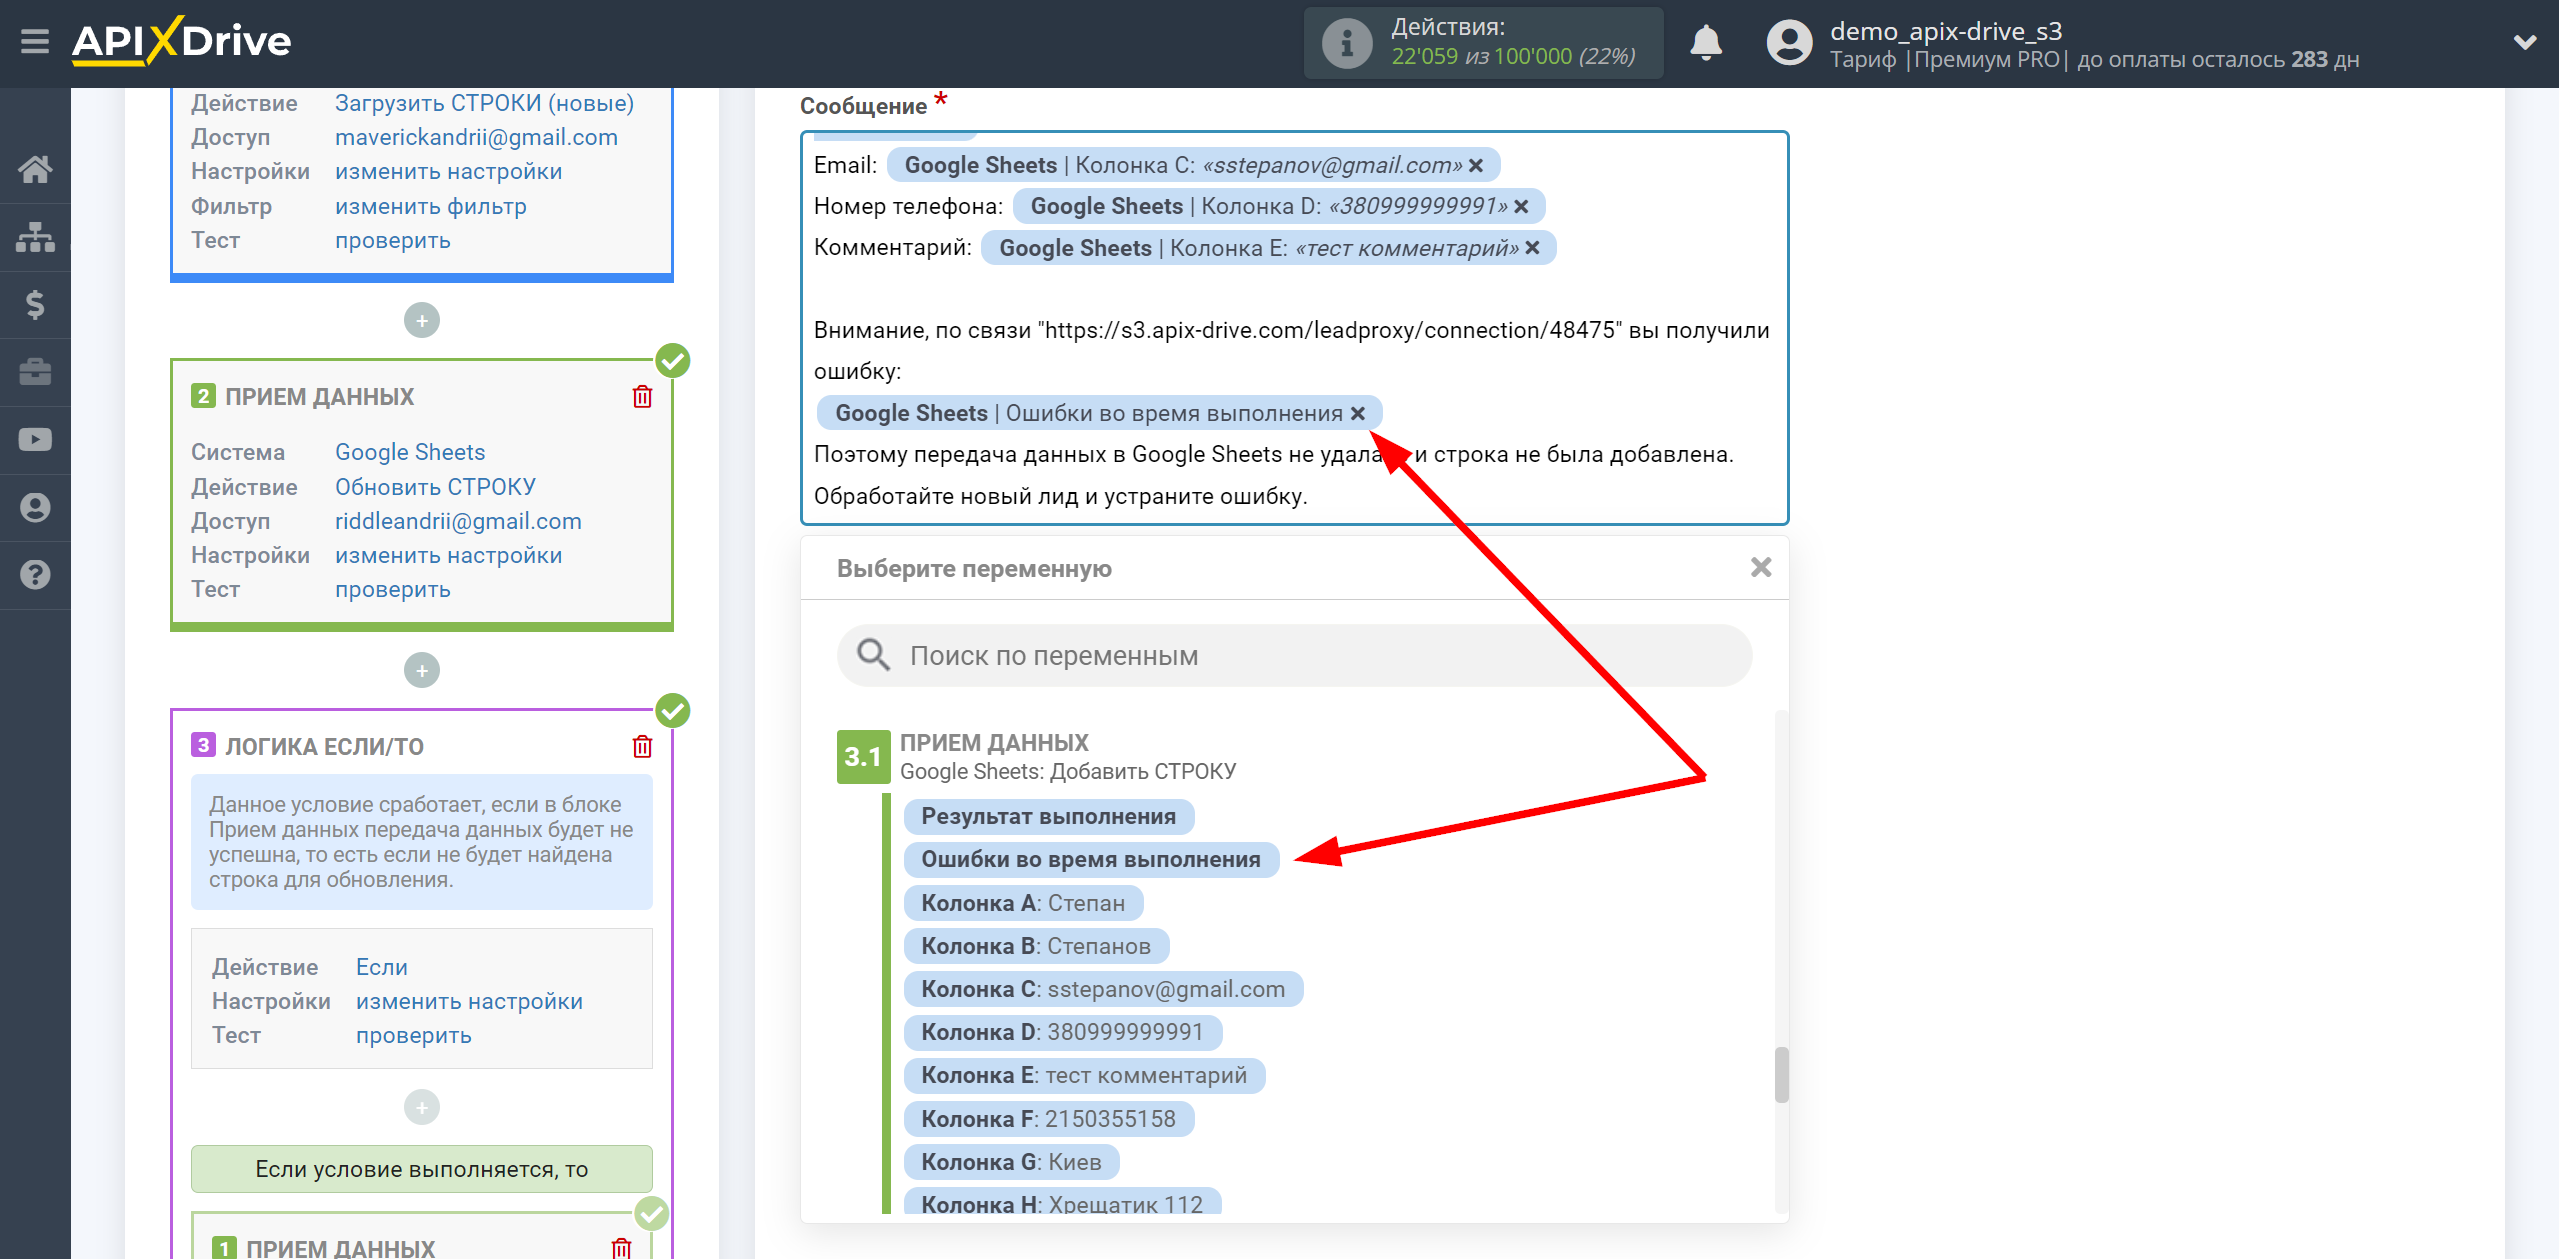
Task: Click Если условие выполняется, то bar
Action: (422, 1169)
